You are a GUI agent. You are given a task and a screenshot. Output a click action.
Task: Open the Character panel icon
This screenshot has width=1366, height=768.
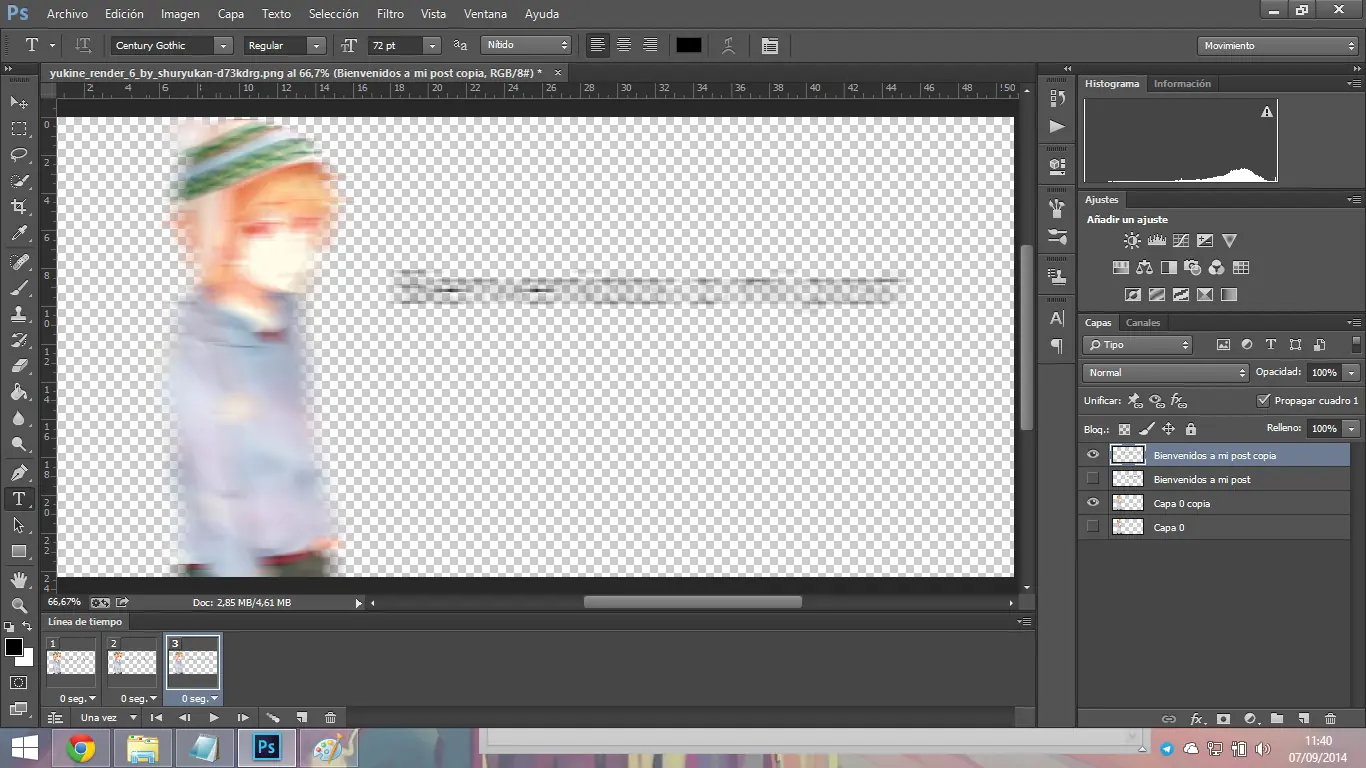click(1057, 318)
